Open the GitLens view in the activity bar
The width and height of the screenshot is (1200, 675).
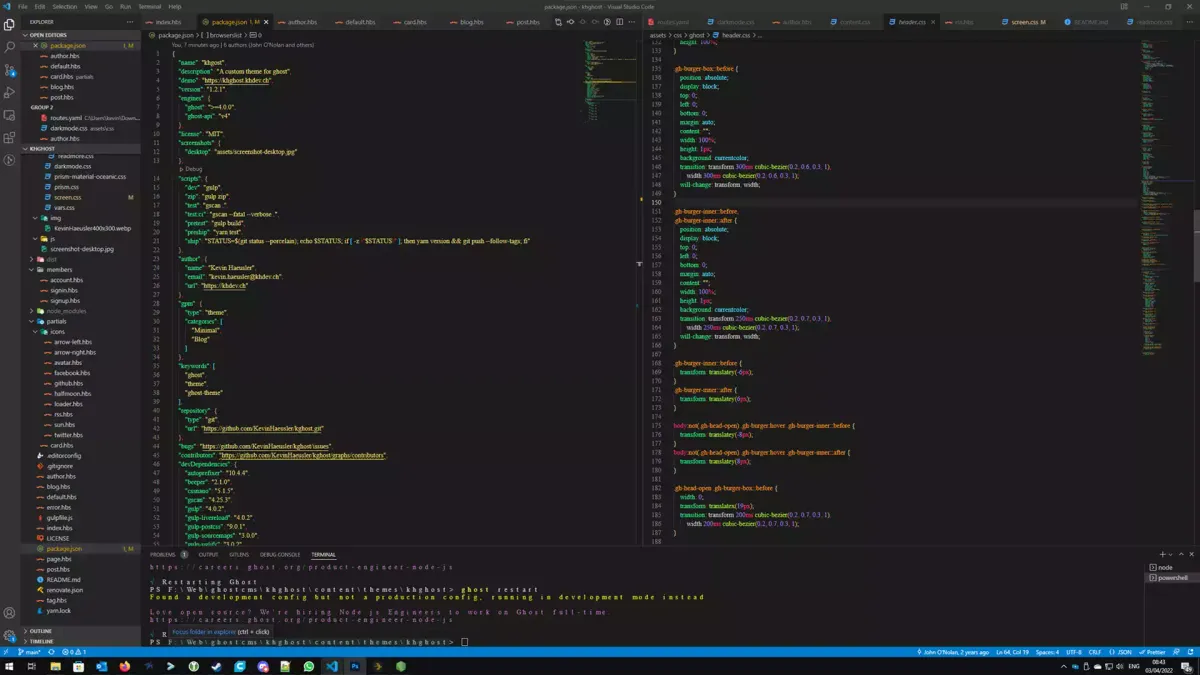tap(10, 160)
